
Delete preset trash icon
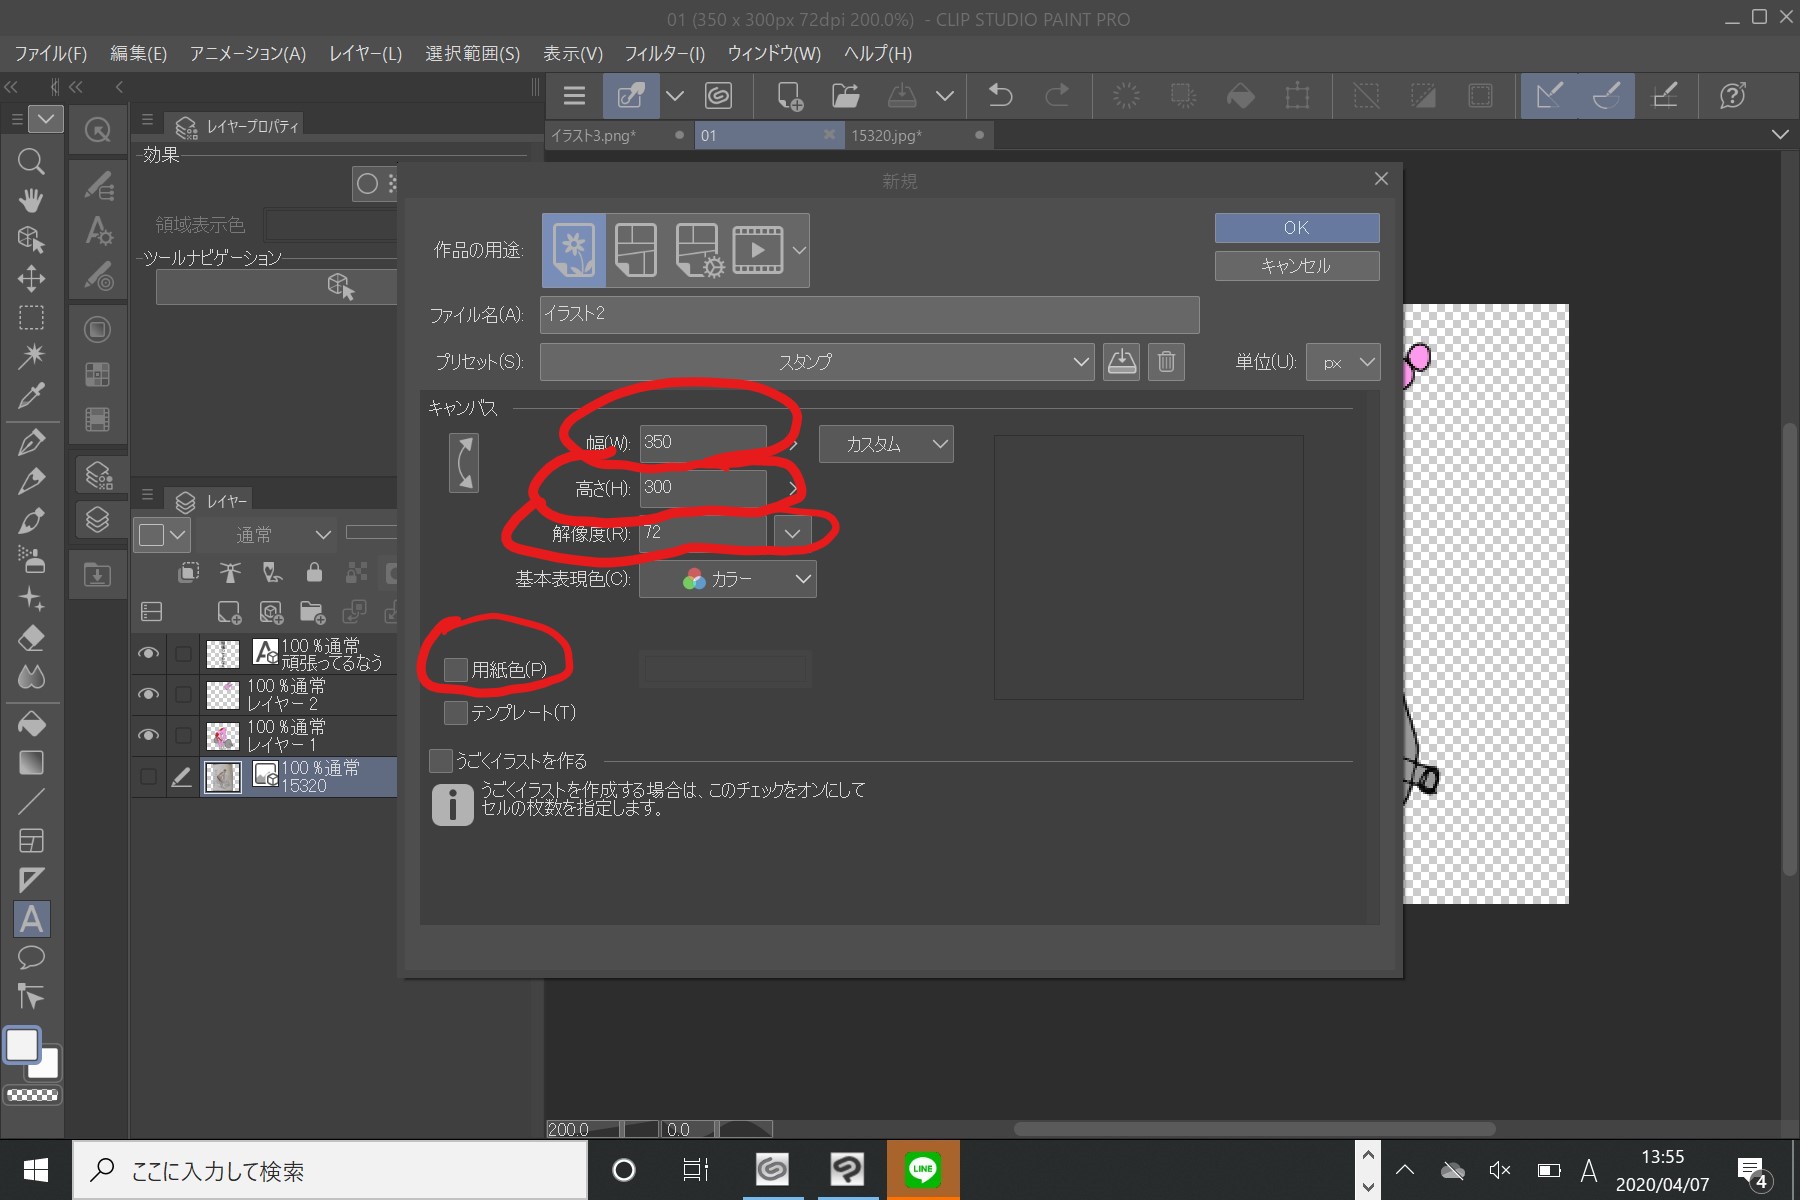click(x=1166, y=362)
